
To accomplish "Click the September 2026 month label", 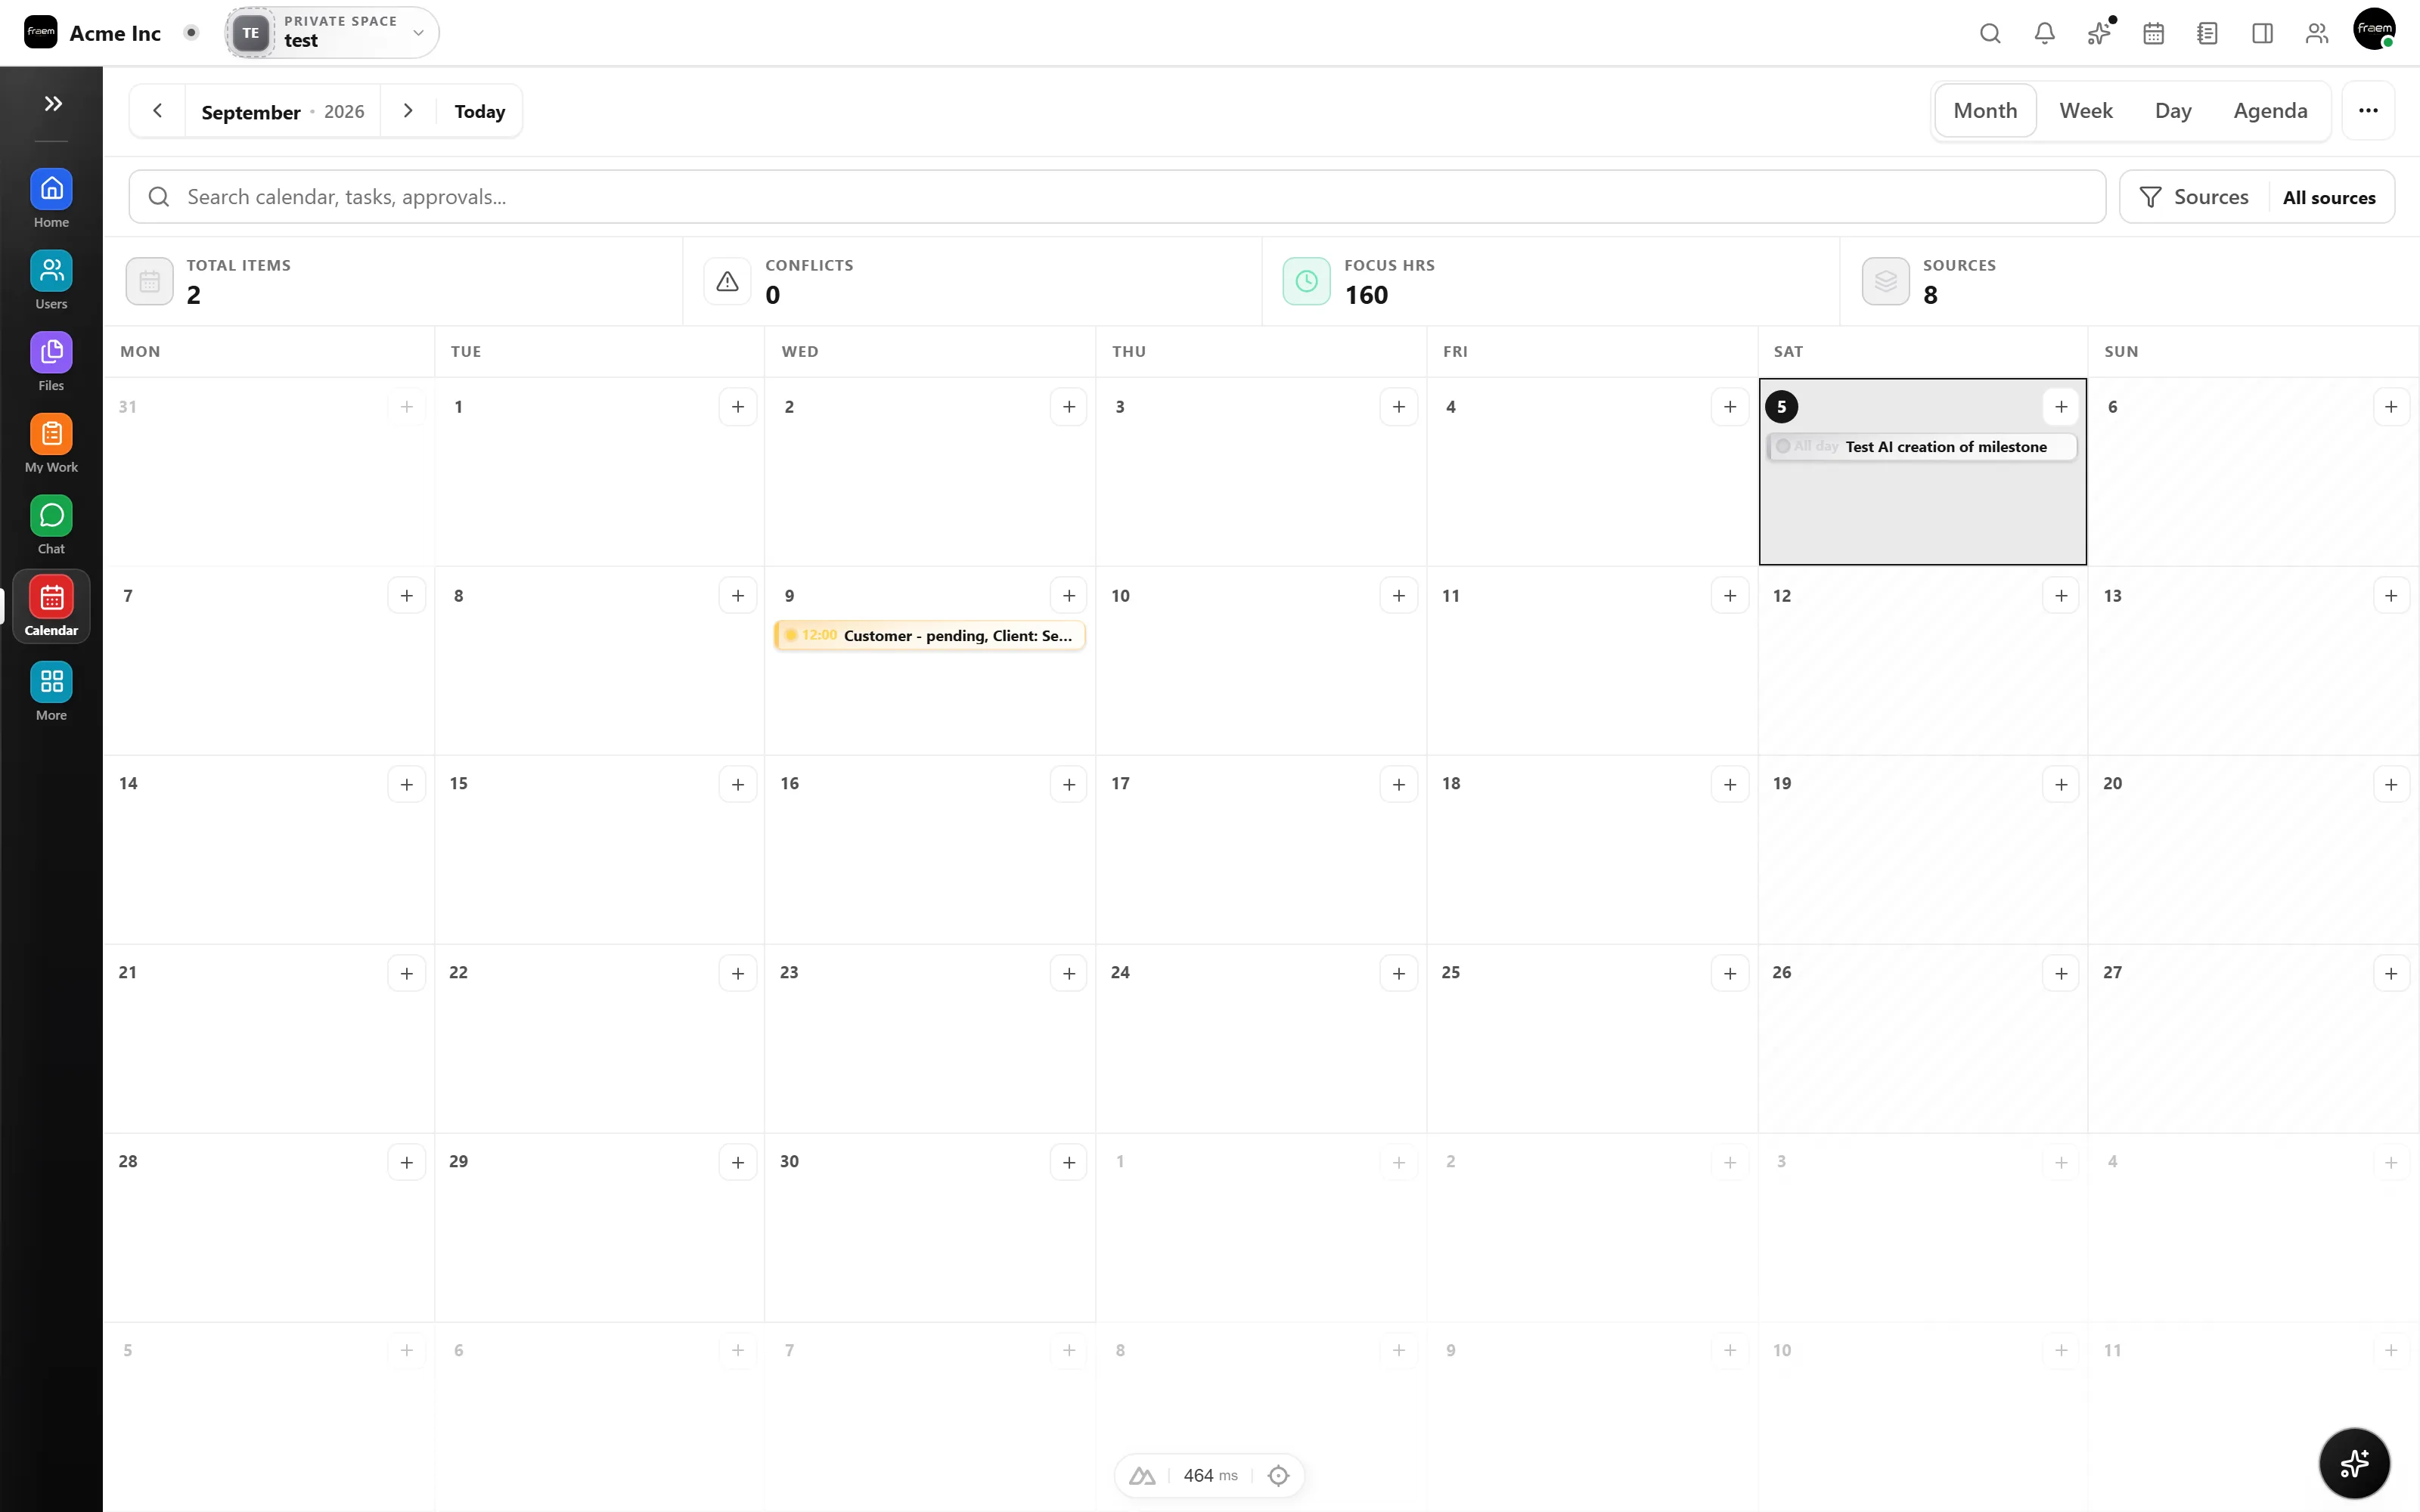I will (x=283, y=111).
